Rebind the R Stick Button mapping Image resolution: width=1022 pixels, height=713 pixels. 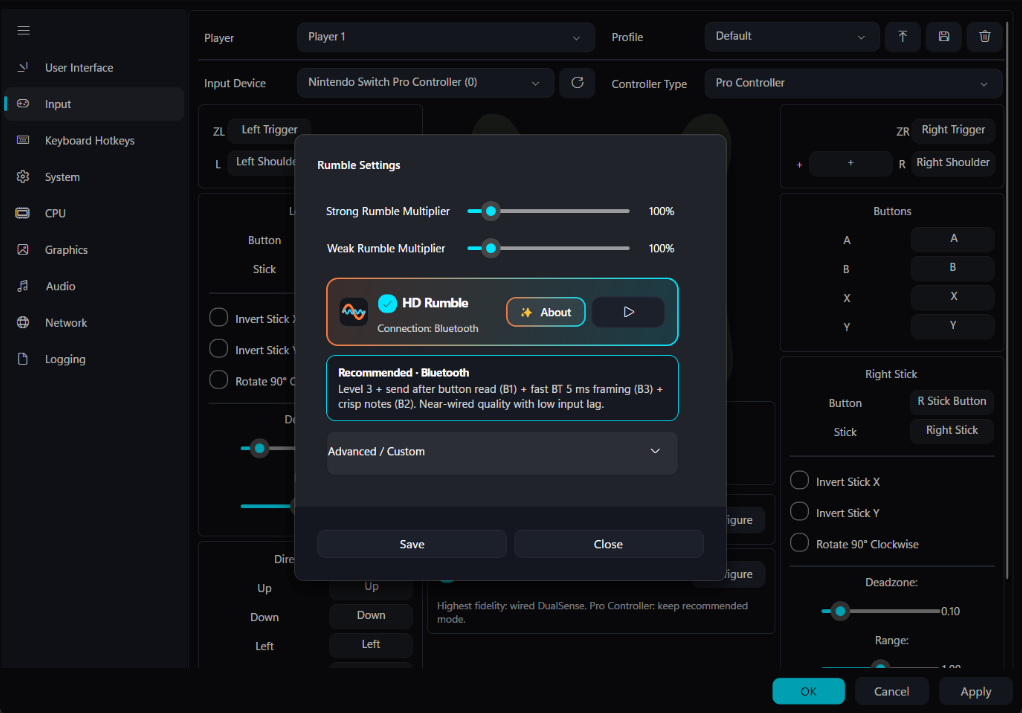[x=952, y=401]
